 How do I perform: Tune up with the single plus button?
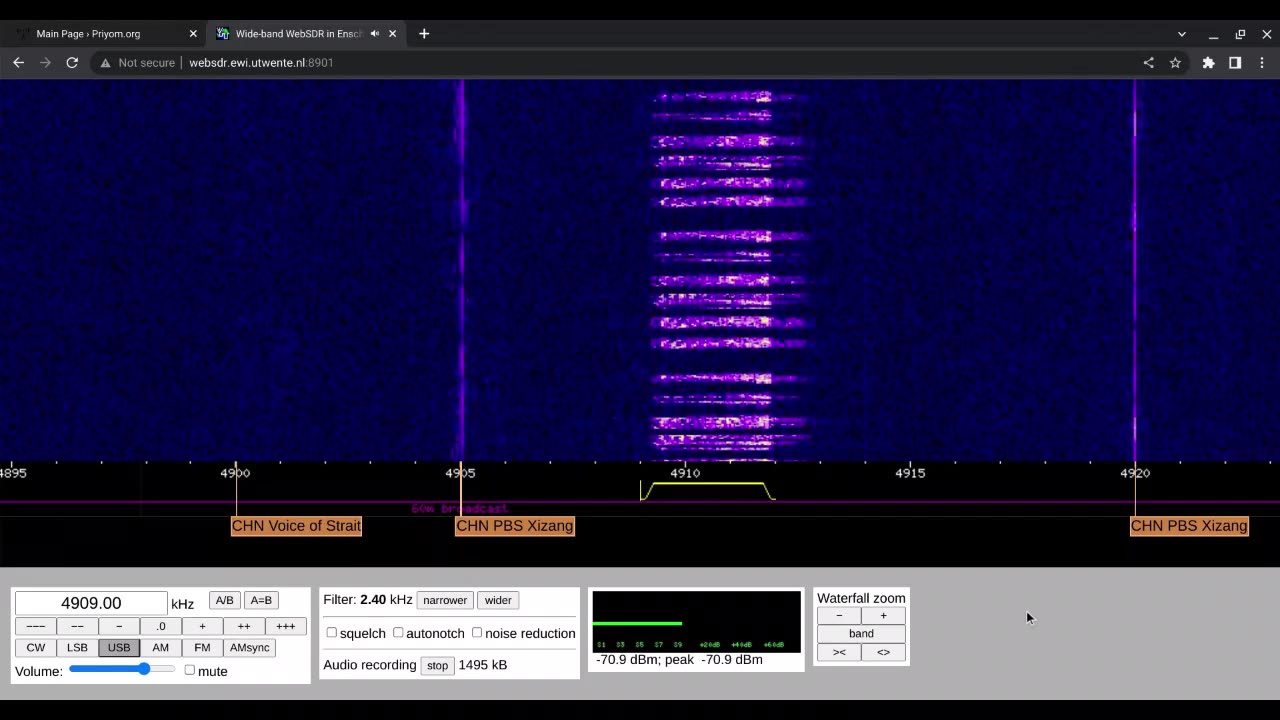202,626
